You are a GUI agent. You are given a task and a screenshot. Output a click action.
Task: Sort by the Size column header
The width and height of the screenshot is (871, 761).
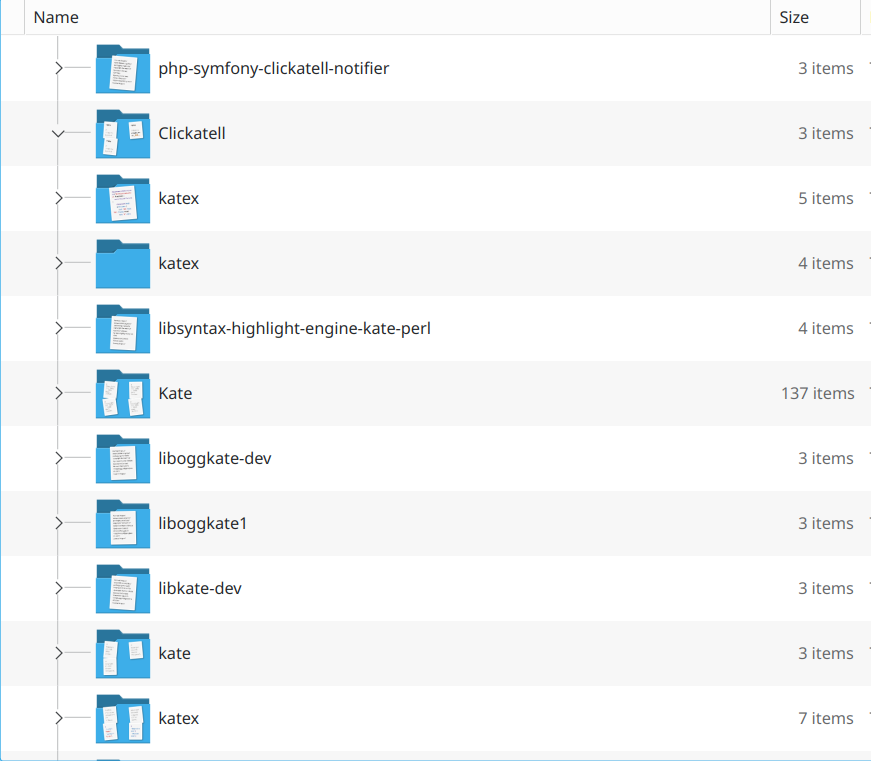pos(794,17)
